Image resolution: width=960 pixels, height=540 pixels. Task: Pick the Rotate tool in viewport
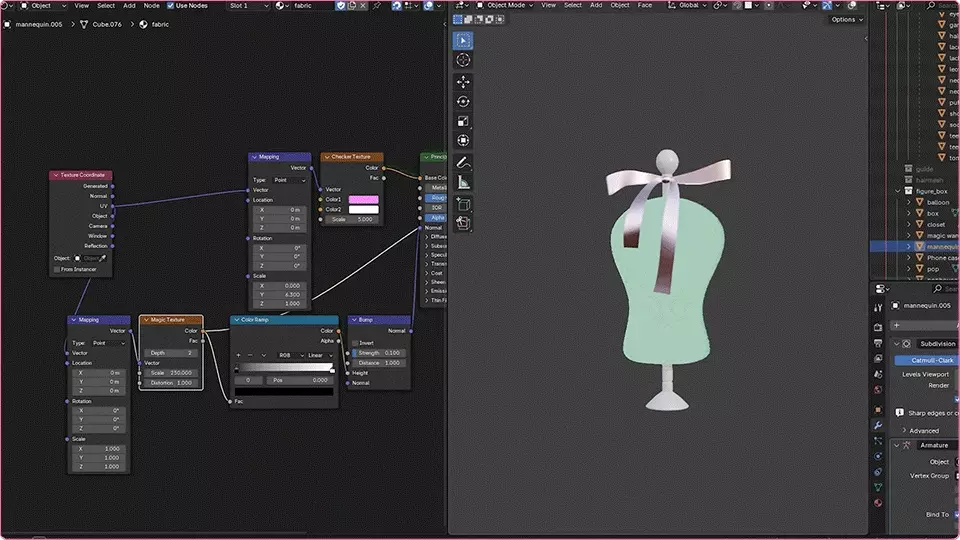click(463, 102)
